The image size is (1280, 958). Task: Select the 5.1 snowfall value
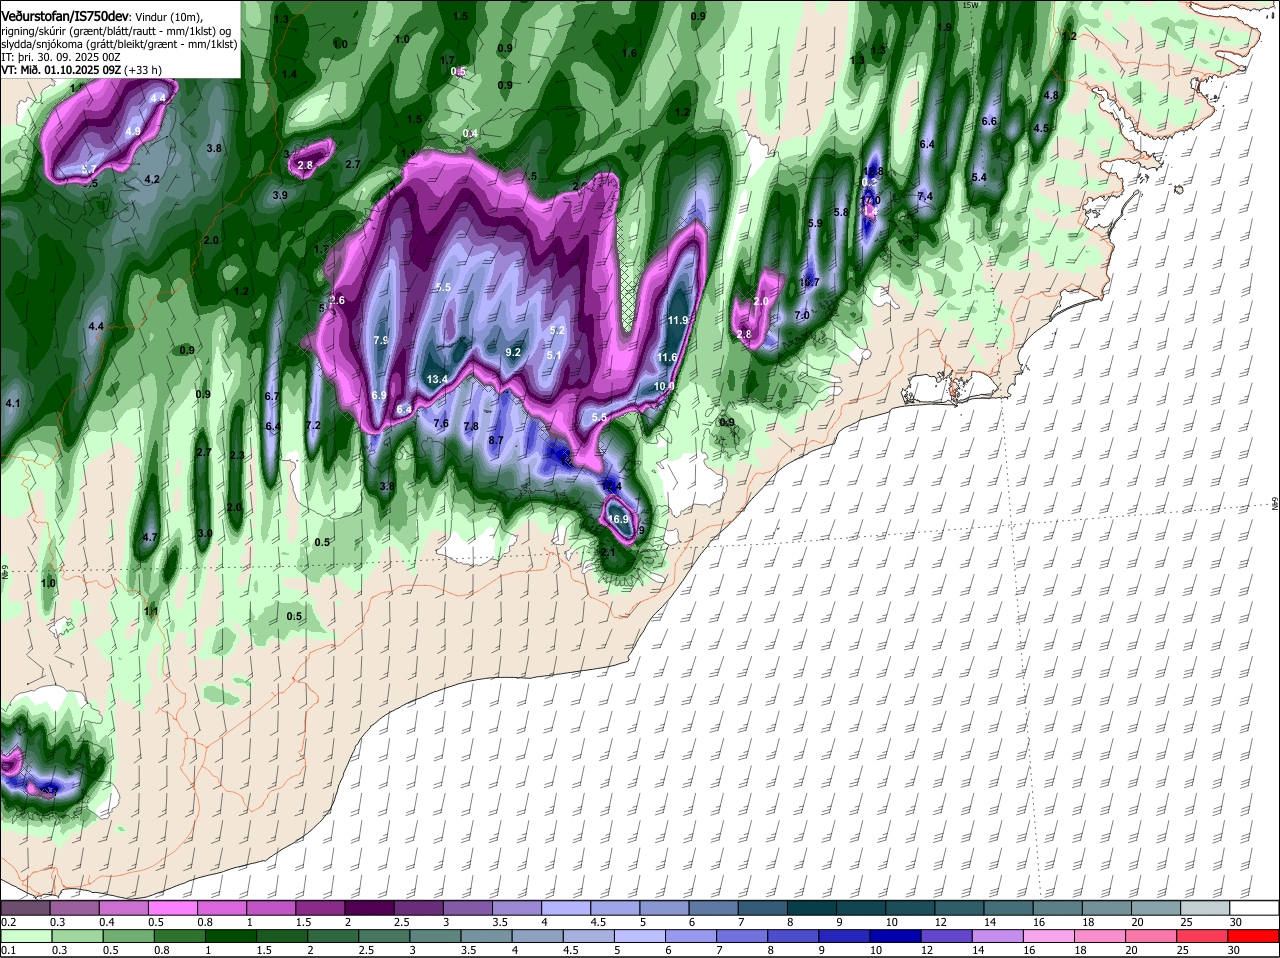(x=554, y=354)
